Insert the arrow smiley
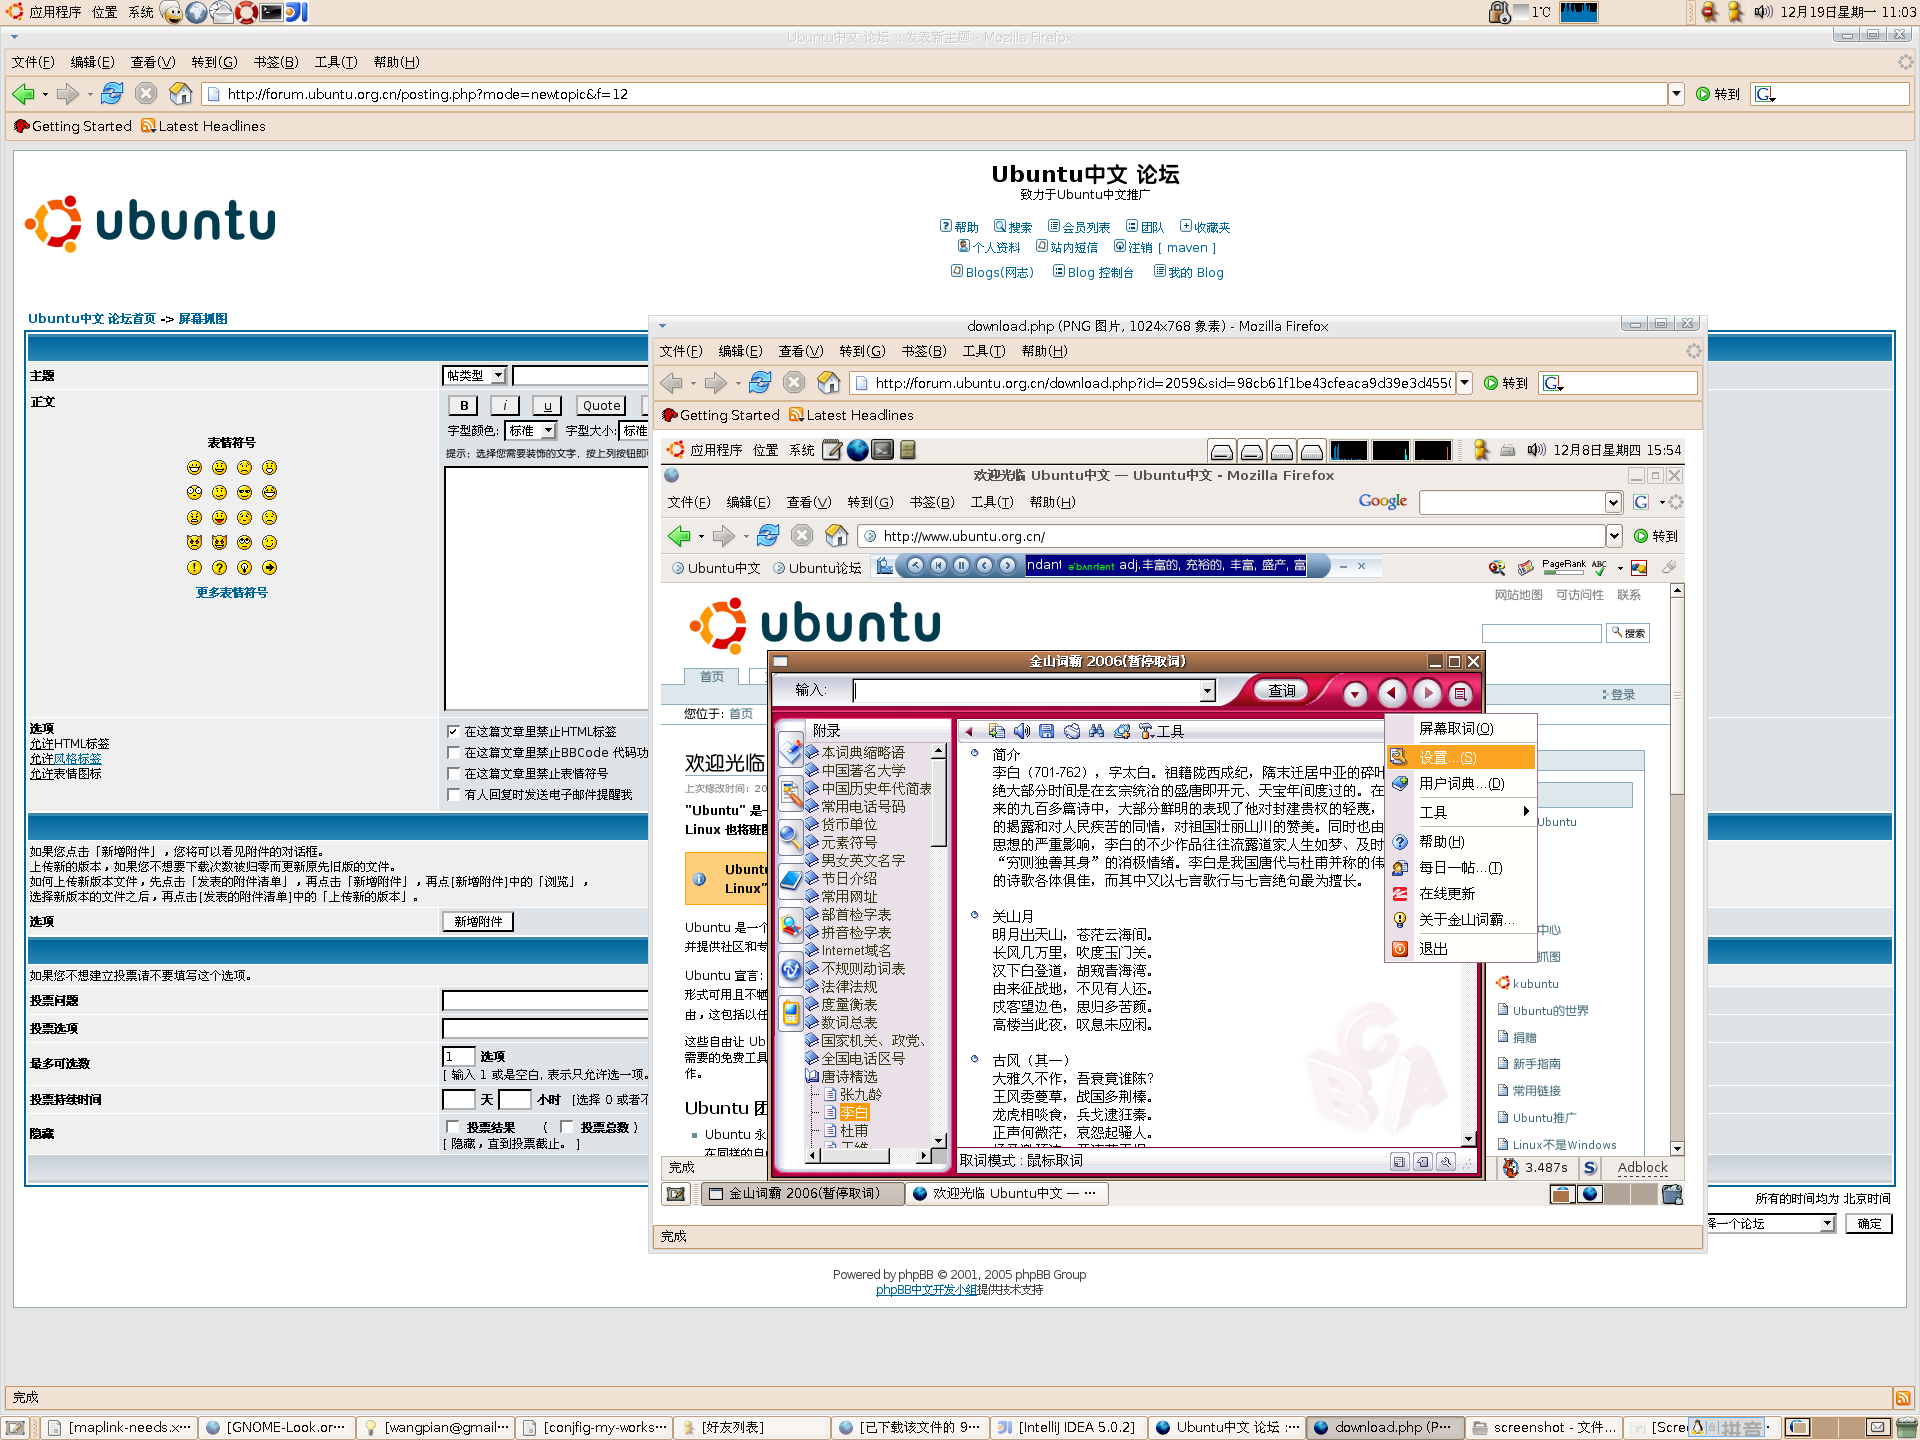 tap(269, 568)
